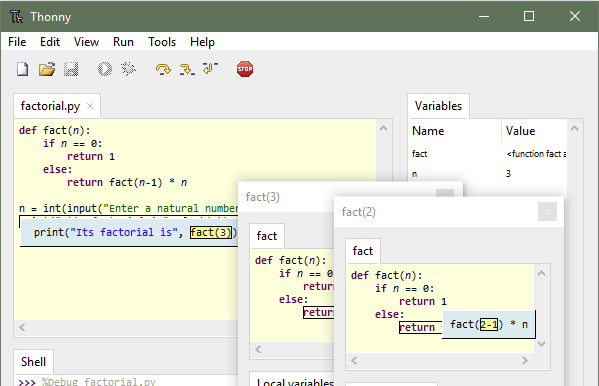Open the Tools menu
Screen dimensions: 599x386
(x=162, y=42)
